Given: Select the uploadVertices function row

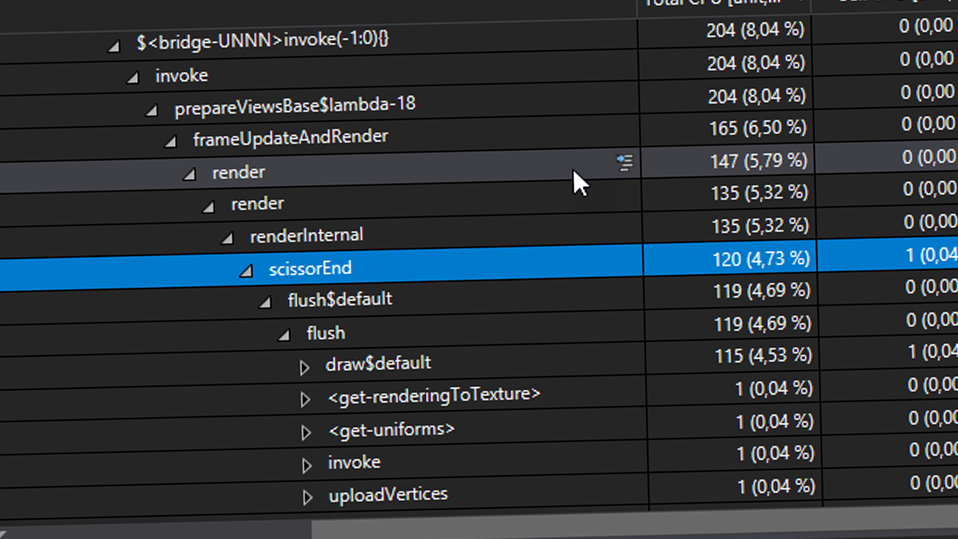Looking at the screenshot, I should point(388,494).
